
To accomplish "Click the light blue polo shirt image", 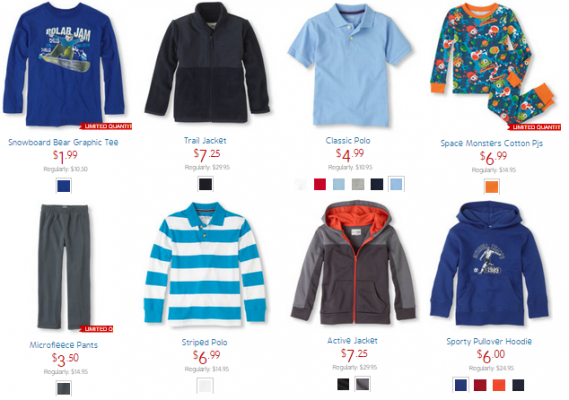I will click(350, 65).
